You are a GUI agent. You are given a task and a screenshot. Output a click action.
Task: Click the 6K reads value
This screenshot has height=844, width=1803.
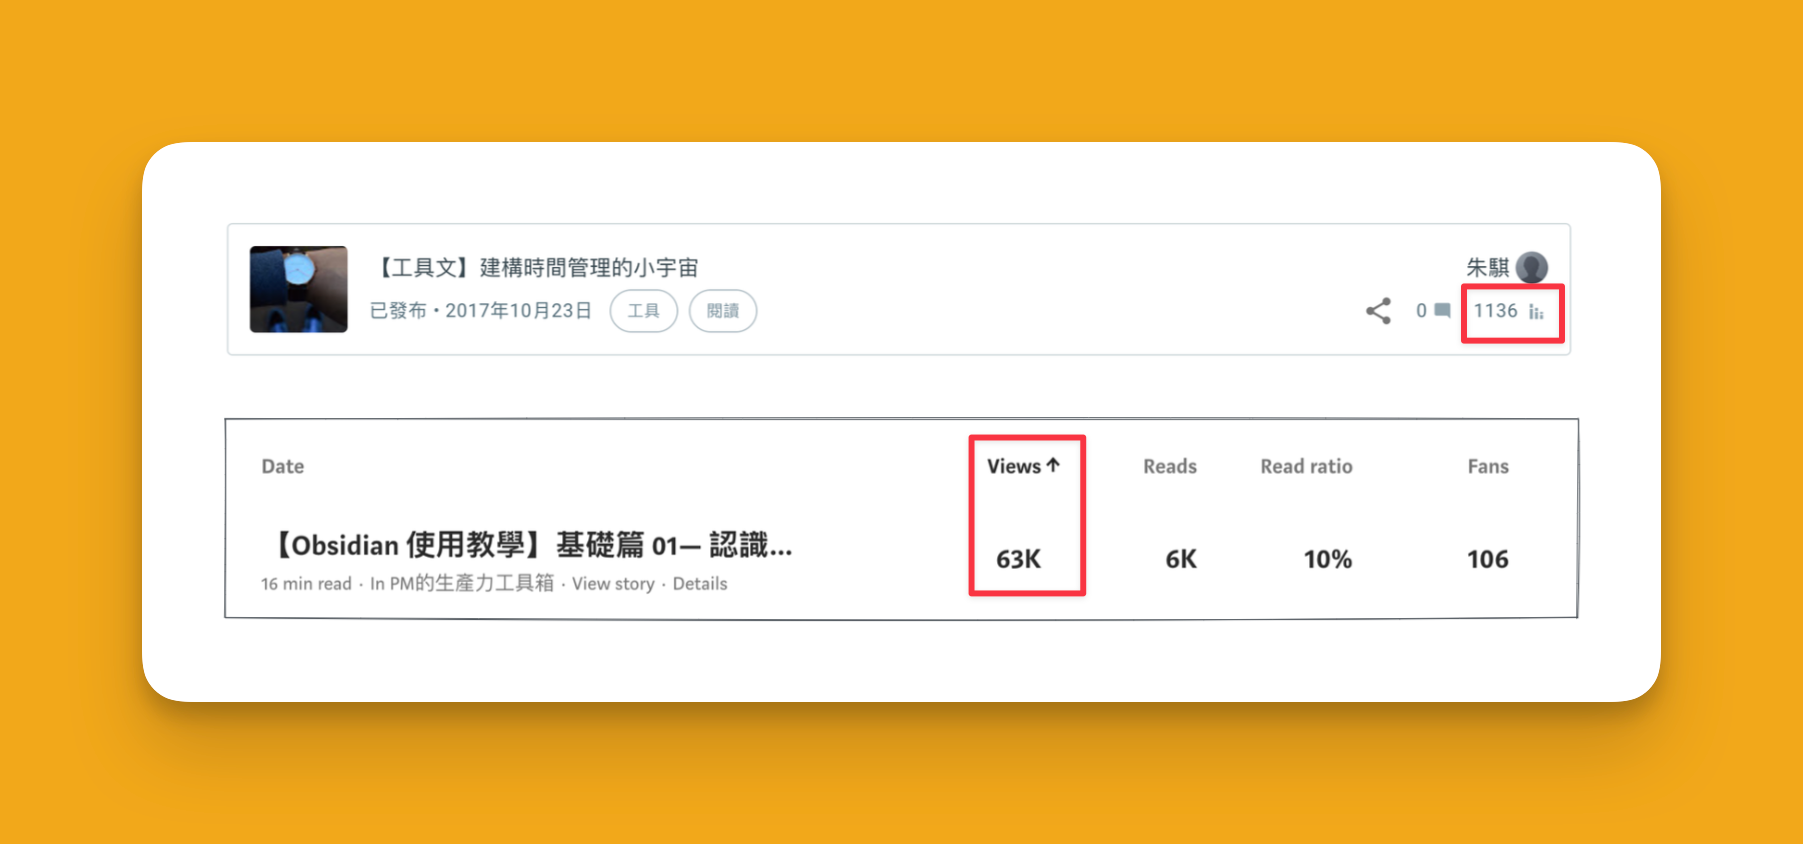[x=1181, y=559]
